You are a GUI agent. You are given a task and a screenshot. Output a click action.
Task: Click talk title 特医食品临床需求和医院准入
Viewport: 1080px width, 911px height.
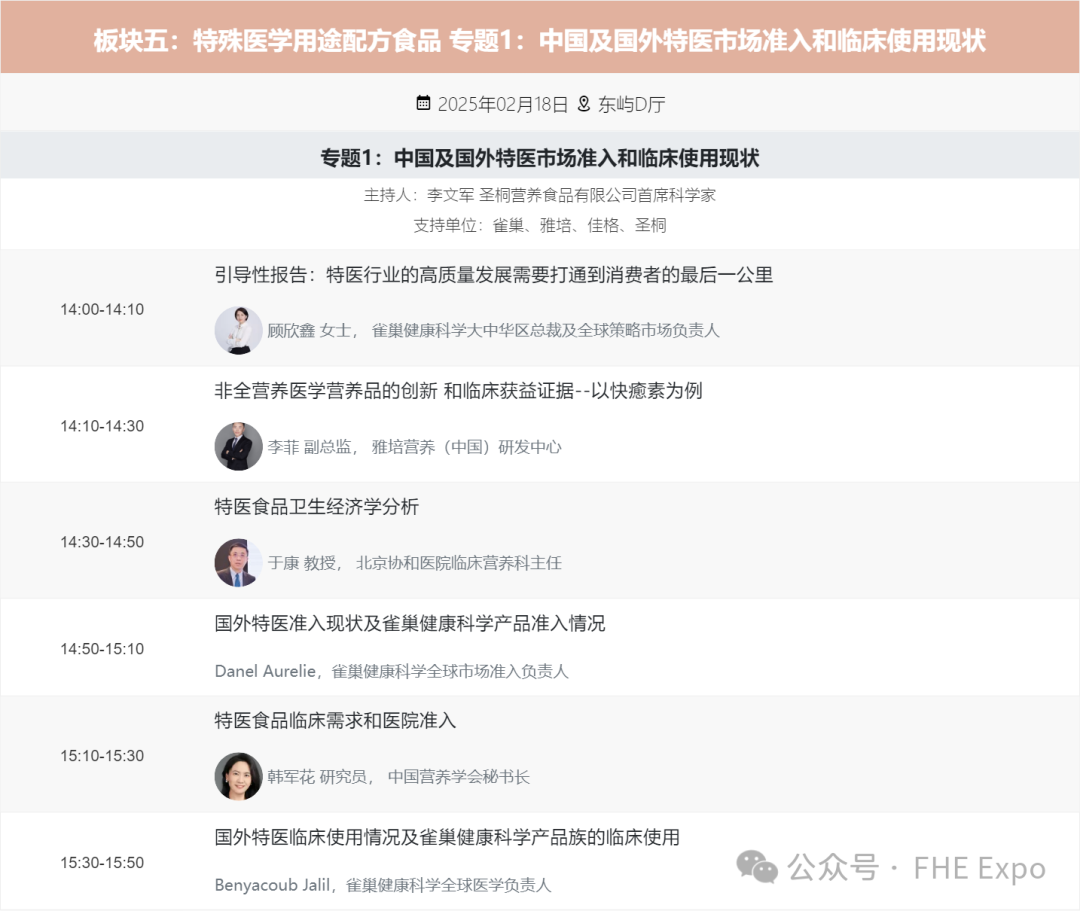click(x=335, y=720)
